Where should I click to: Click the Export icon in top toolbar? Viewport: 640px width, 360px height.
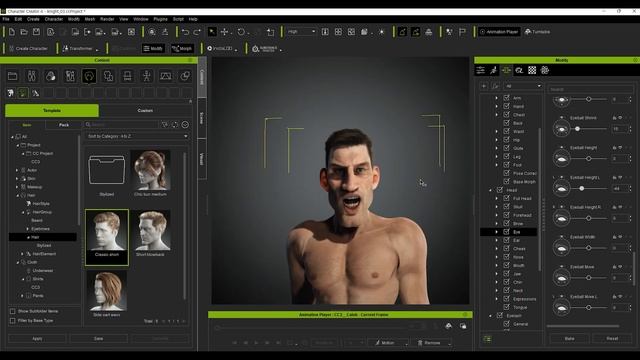click(x=87, y=32)
